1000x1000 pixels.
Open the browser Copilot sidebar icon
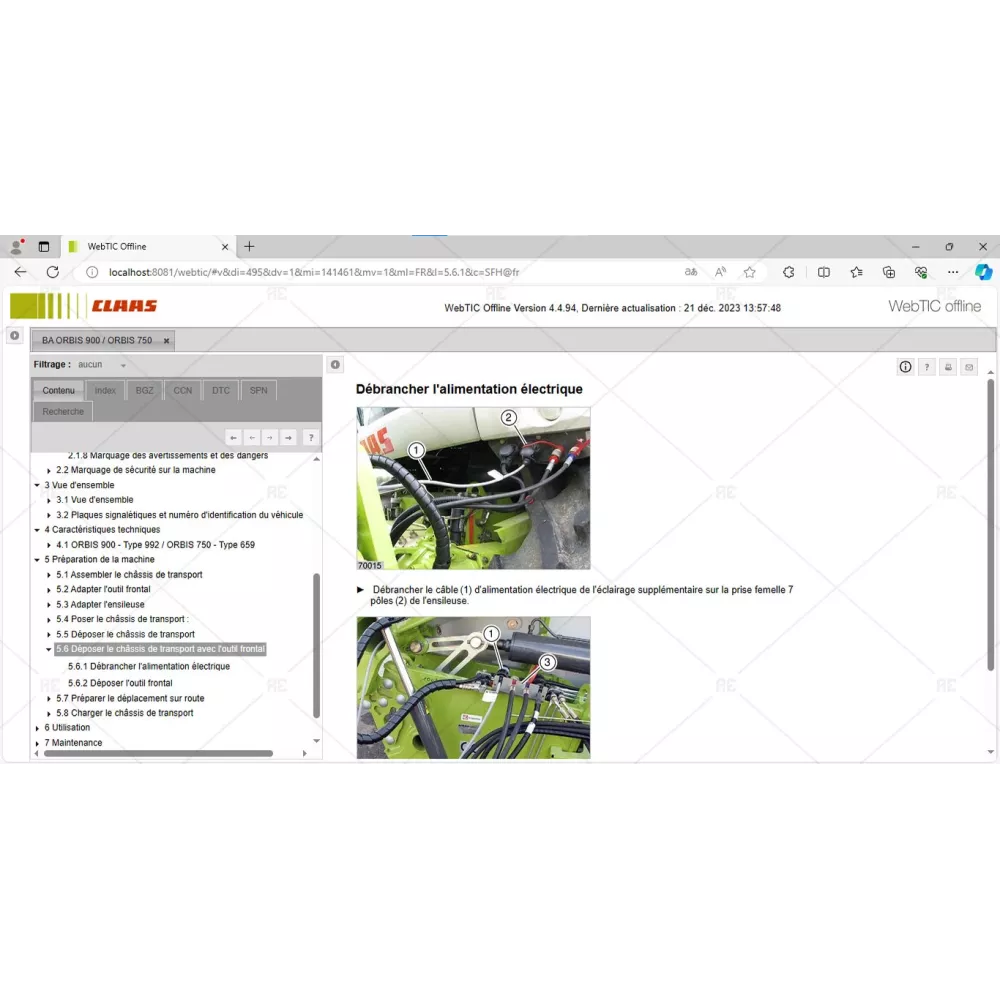982,272
